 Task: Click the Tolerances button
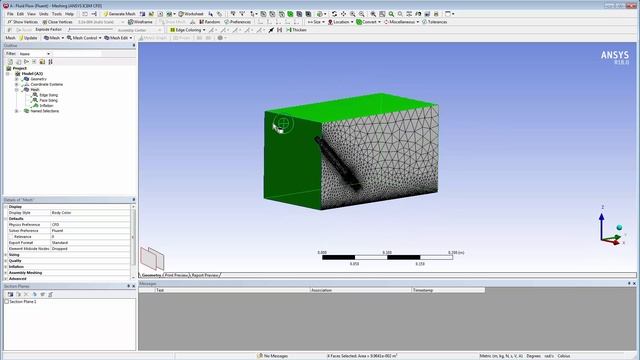[434, 22]
